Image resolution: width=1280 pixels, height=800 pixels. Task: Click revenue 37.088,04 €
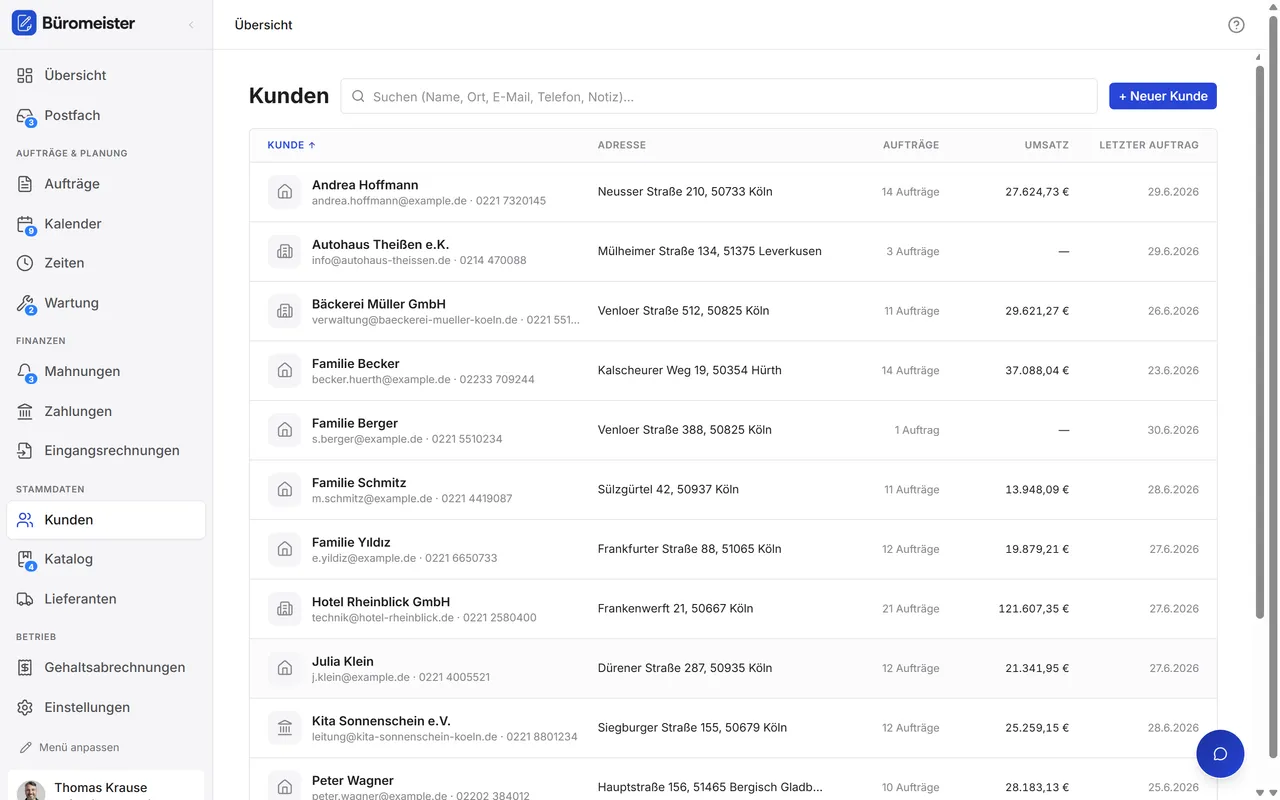coord(1037,370)
